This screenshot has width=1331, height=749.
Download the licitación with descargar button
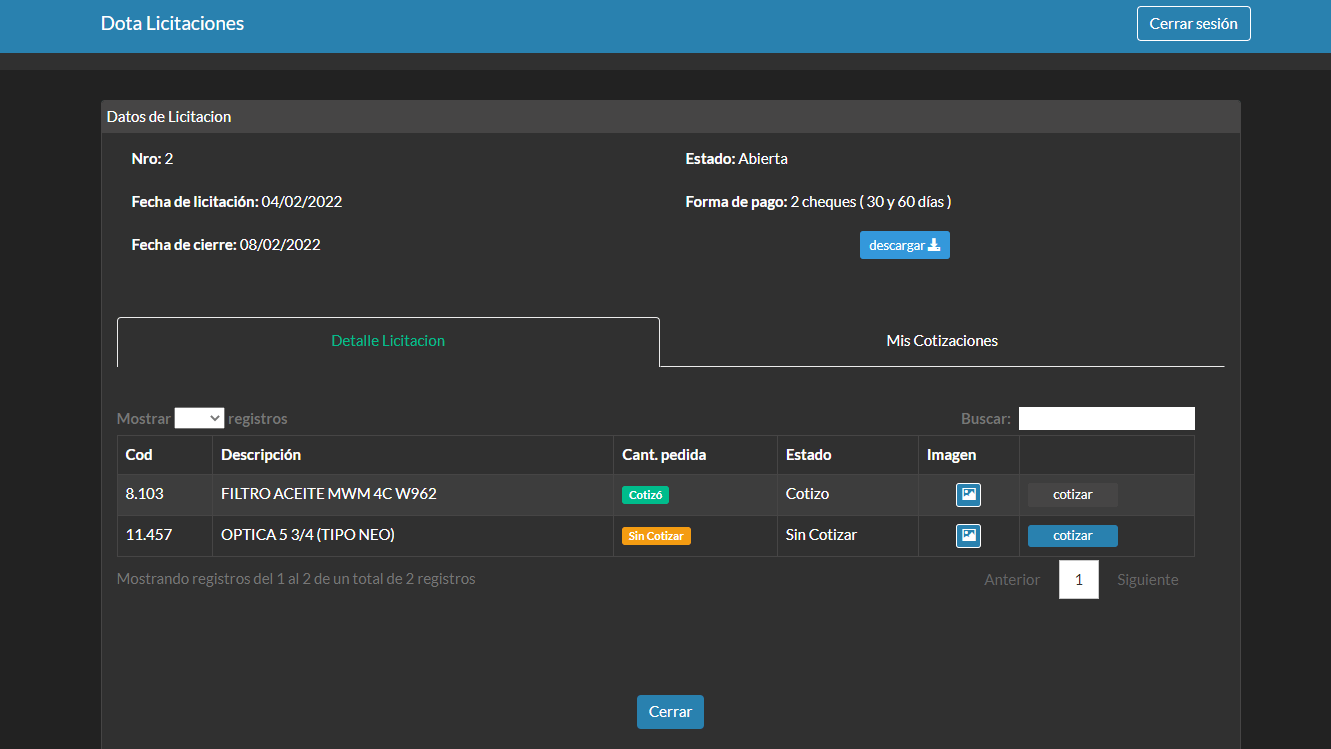(x=904, y=245)
